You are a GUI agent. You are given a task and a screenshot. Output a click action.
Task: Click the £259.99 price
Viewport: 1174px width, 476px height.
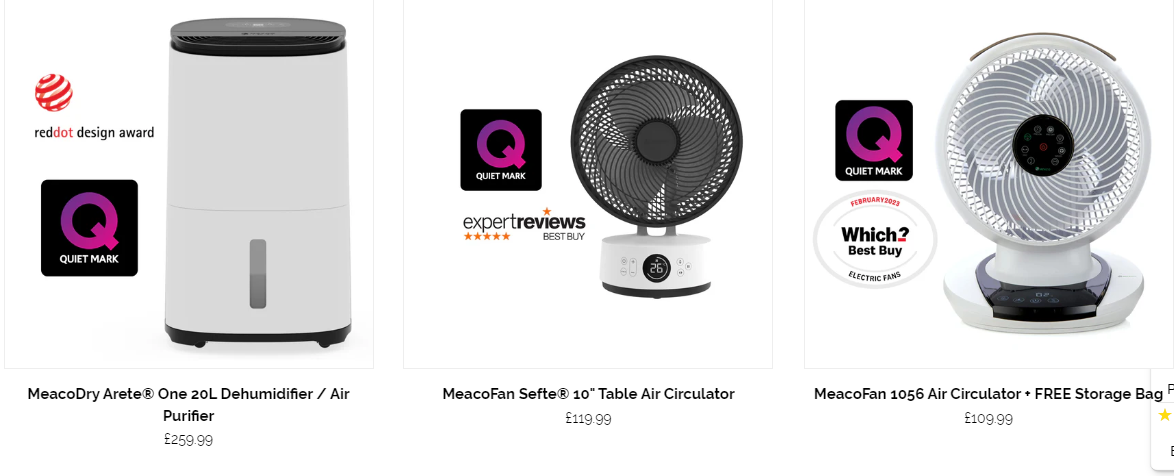coord(189,439)
